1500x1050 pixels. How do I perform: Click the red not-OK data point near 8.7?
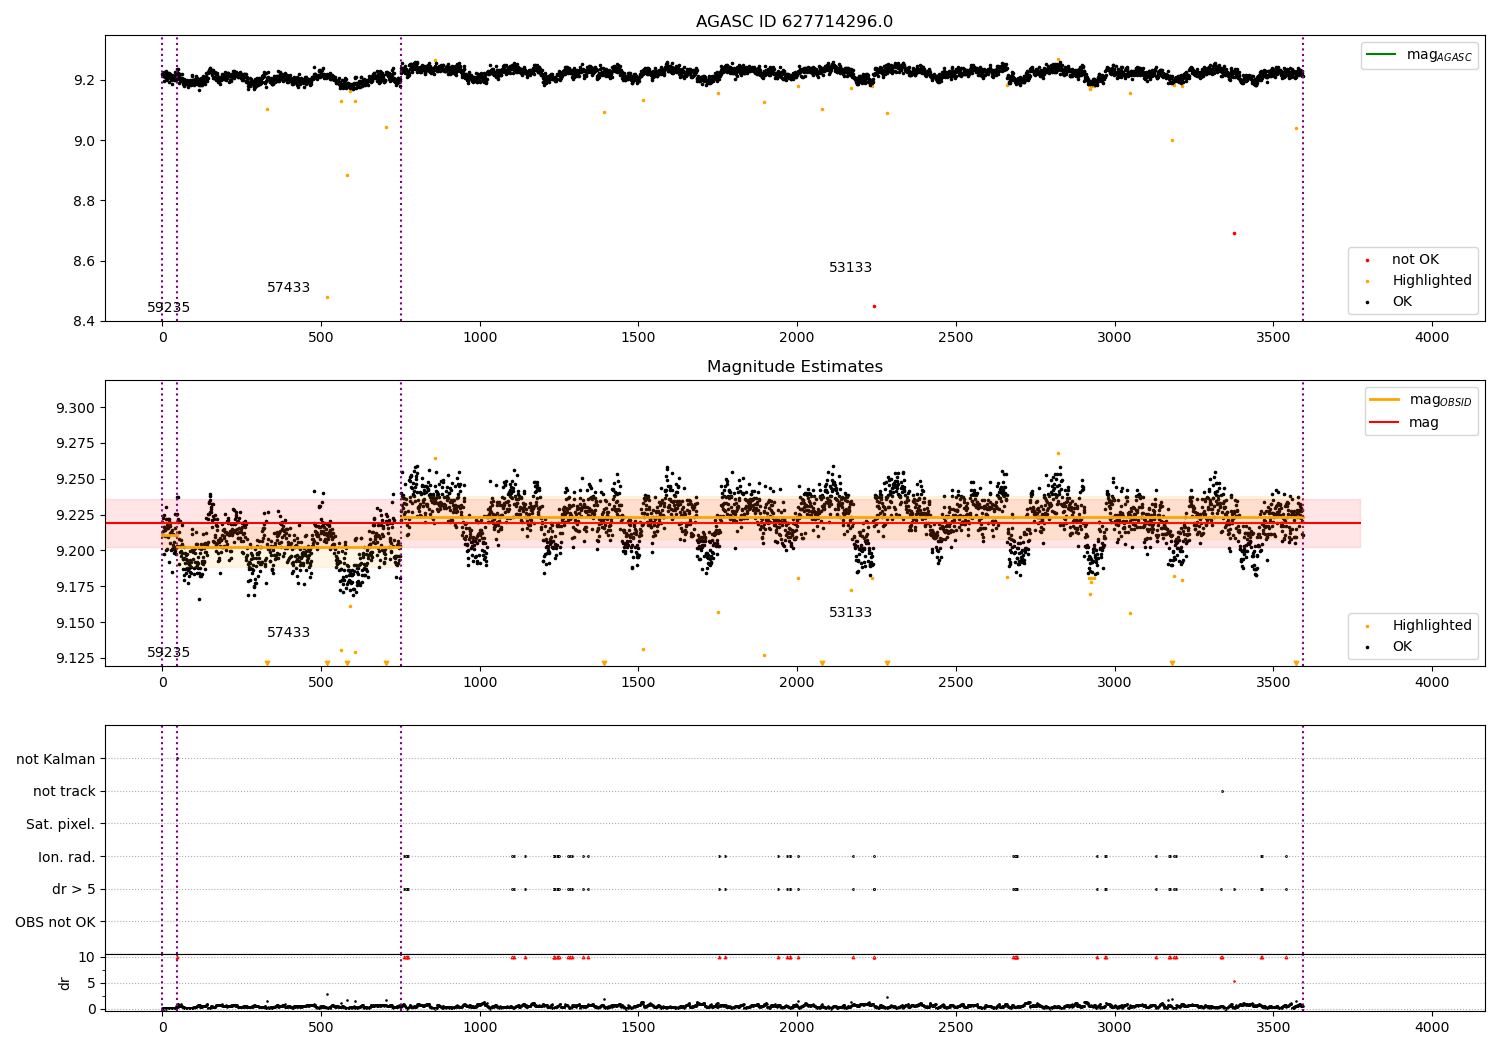tap(1234, 233)
